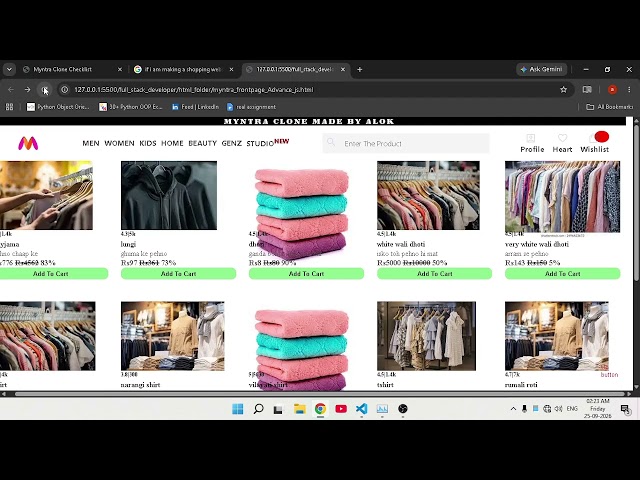Click the purple button label near rumali roti

tap(609, 375)
